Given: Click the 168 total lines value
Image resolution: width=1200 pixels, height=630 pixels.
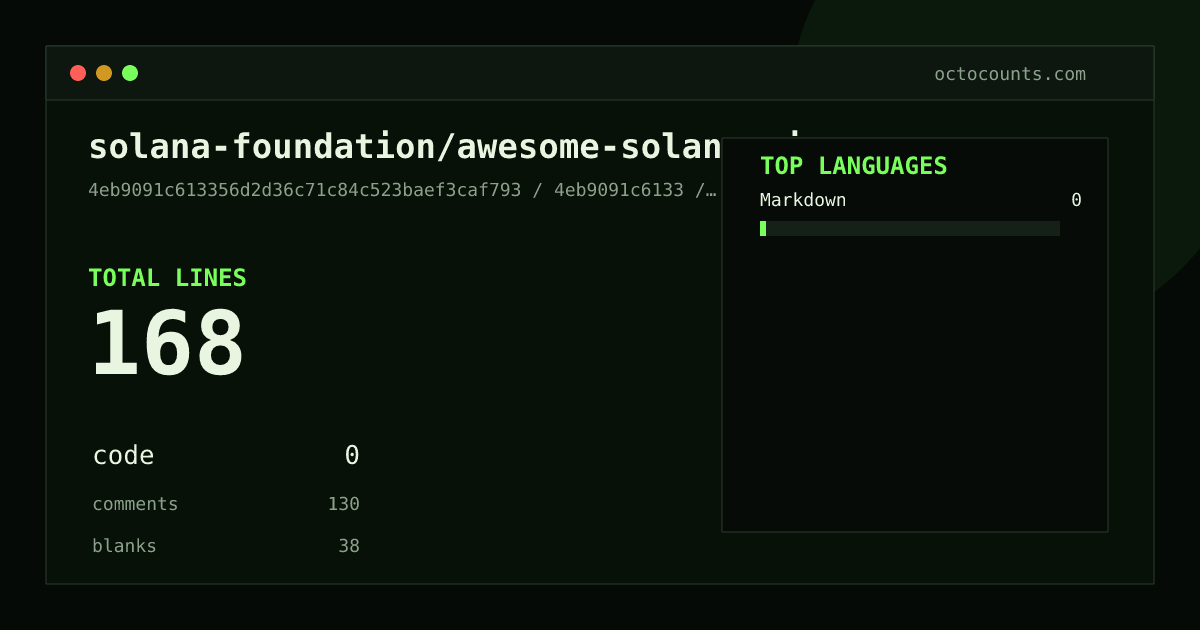Looking at the screenshot, I should pyautogui.click(x=168, y=343).
